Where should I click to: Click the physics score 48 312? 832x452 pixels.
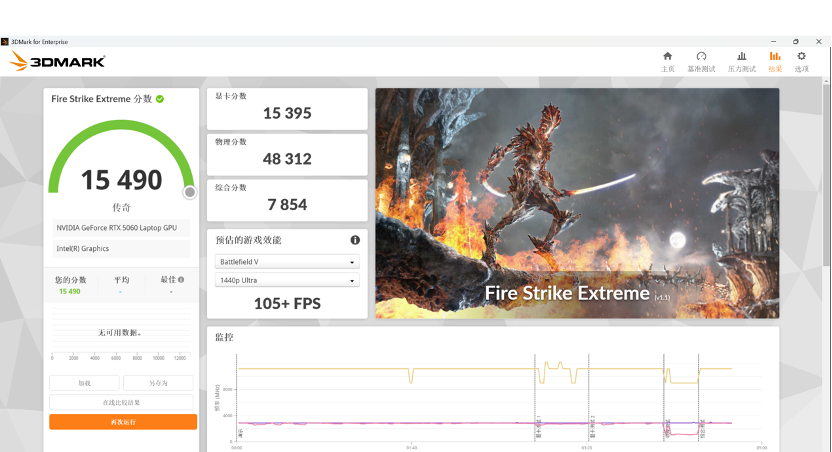pyautogui.click(x=287, y=159)
